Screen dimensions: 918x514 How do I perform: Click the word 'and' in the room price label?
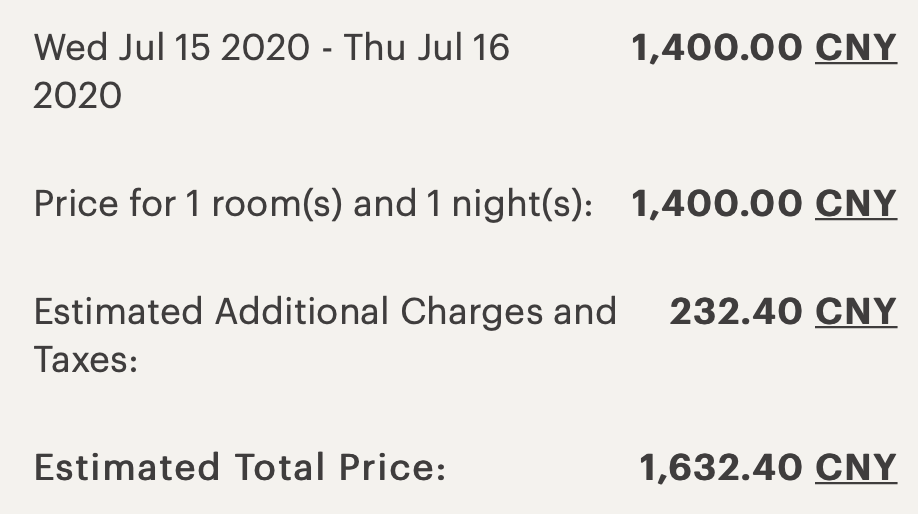click(385, 204)
